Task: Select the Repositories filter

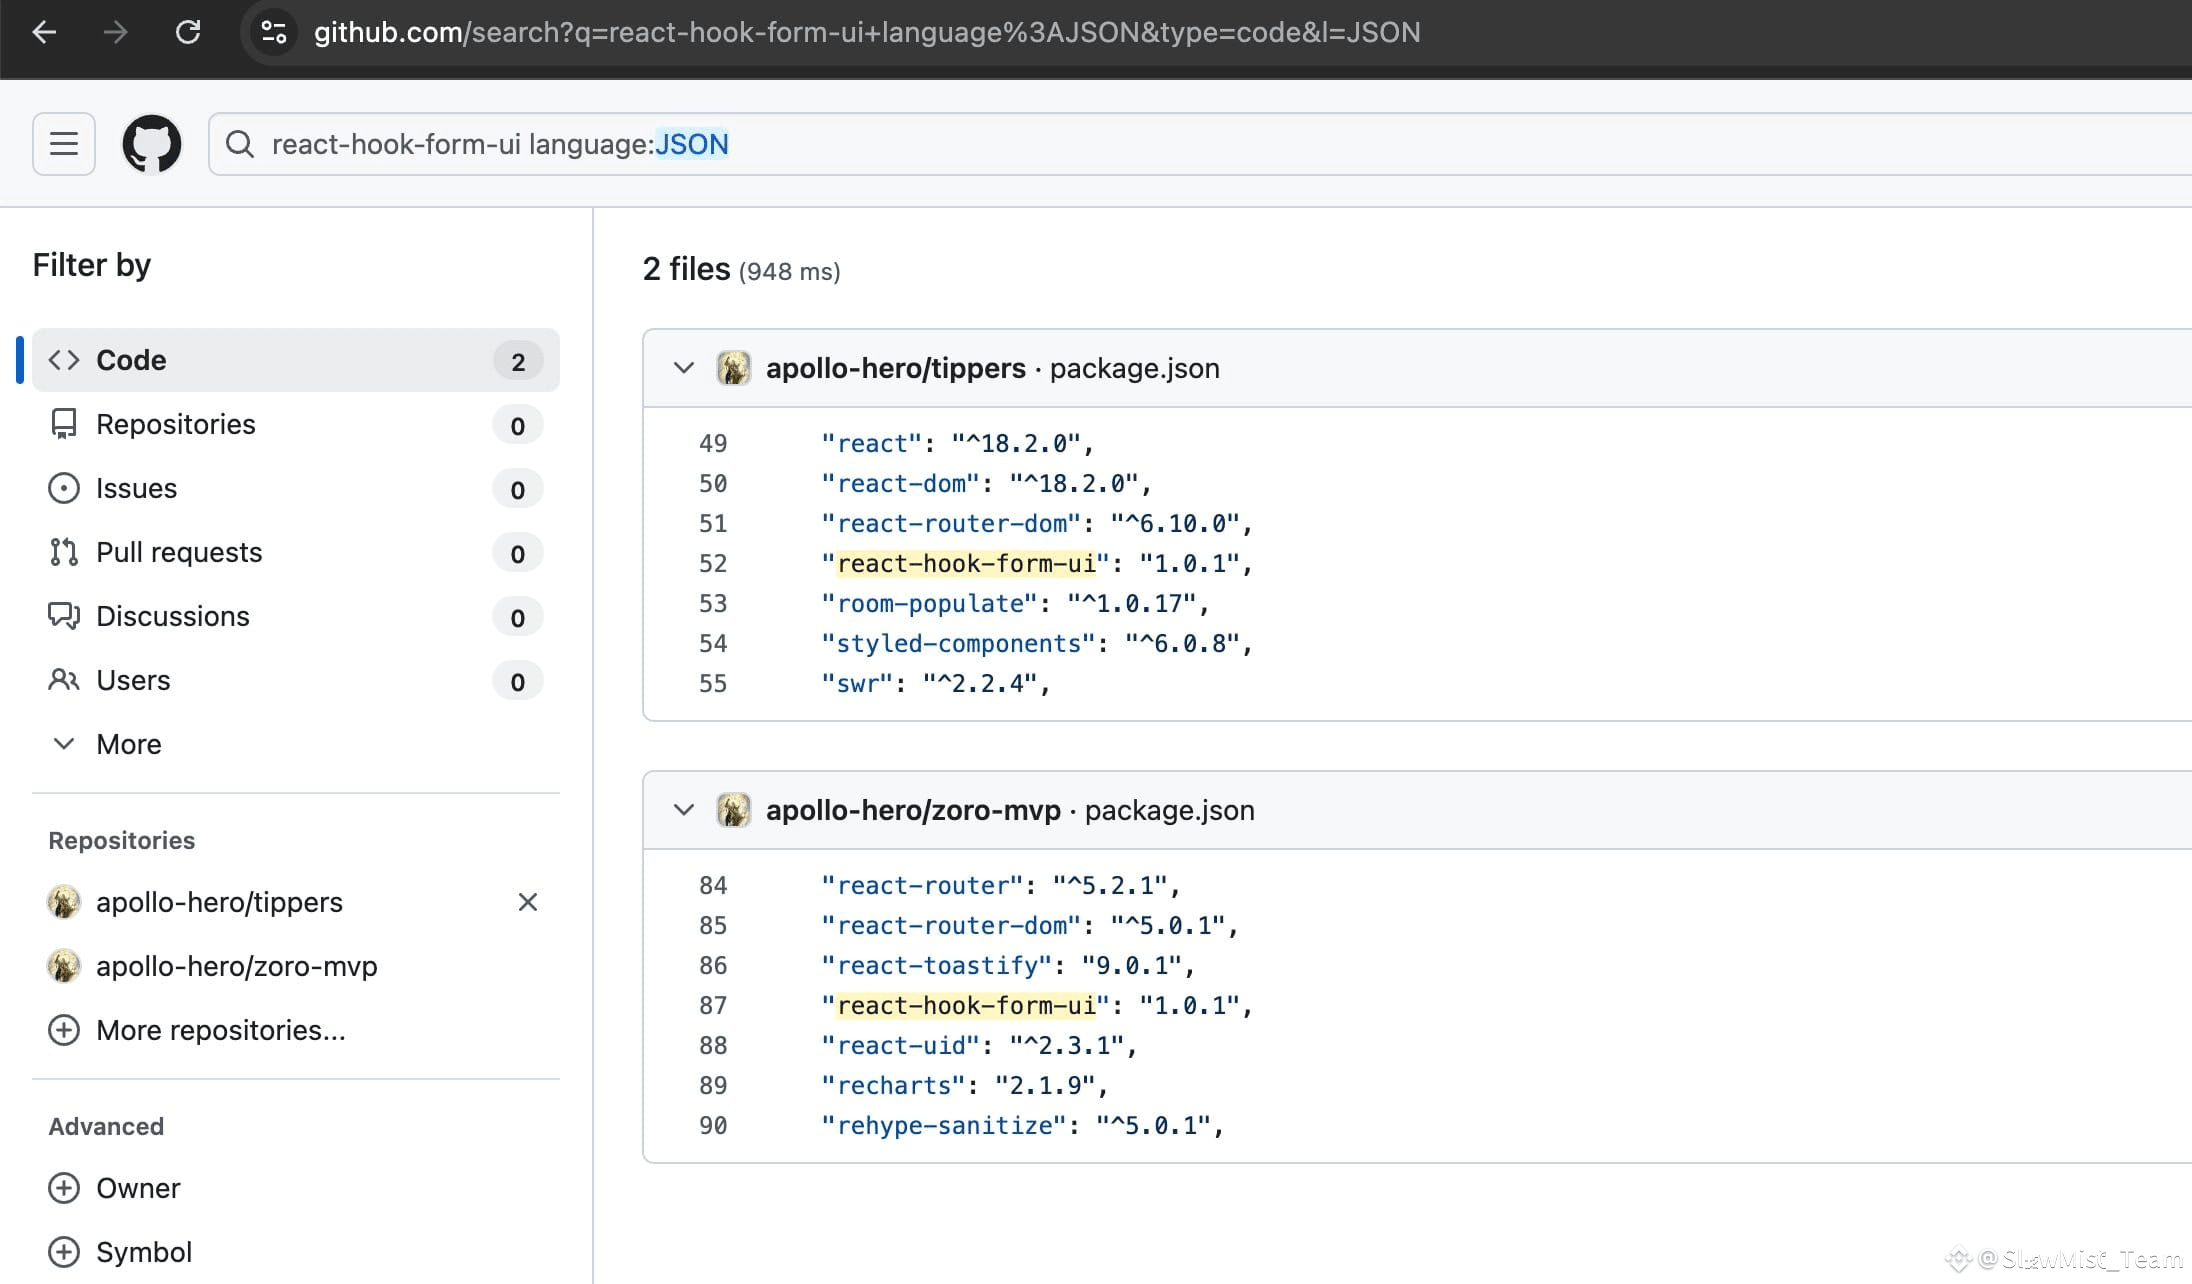Action: (296, 424)
